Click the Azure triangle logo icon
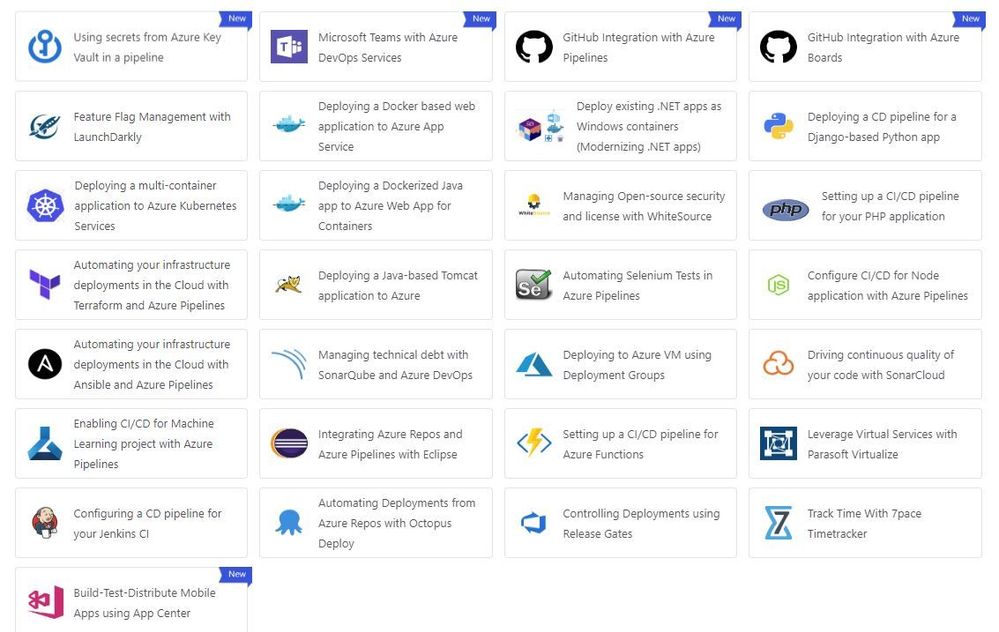The height and width of the screenshot is (632, 999). pos(534,364)
